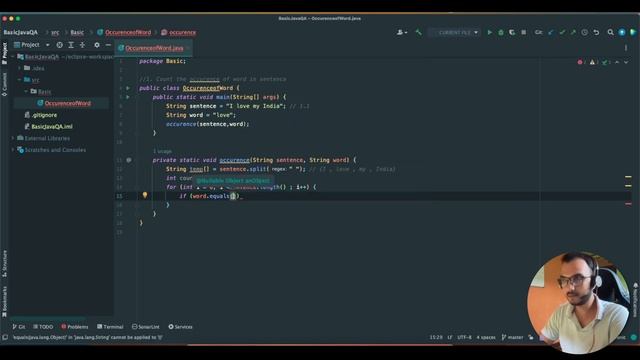
Task: Select OccurenceofWord file in project tree
Action: click(x=64, y=103)
